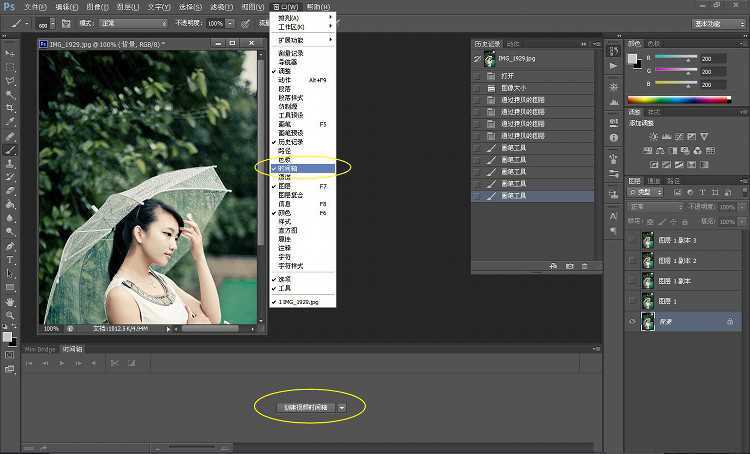Click the create video timeline button
Image resolution: width=750 pixels, height=454 pixels.
tap(307, 408)
